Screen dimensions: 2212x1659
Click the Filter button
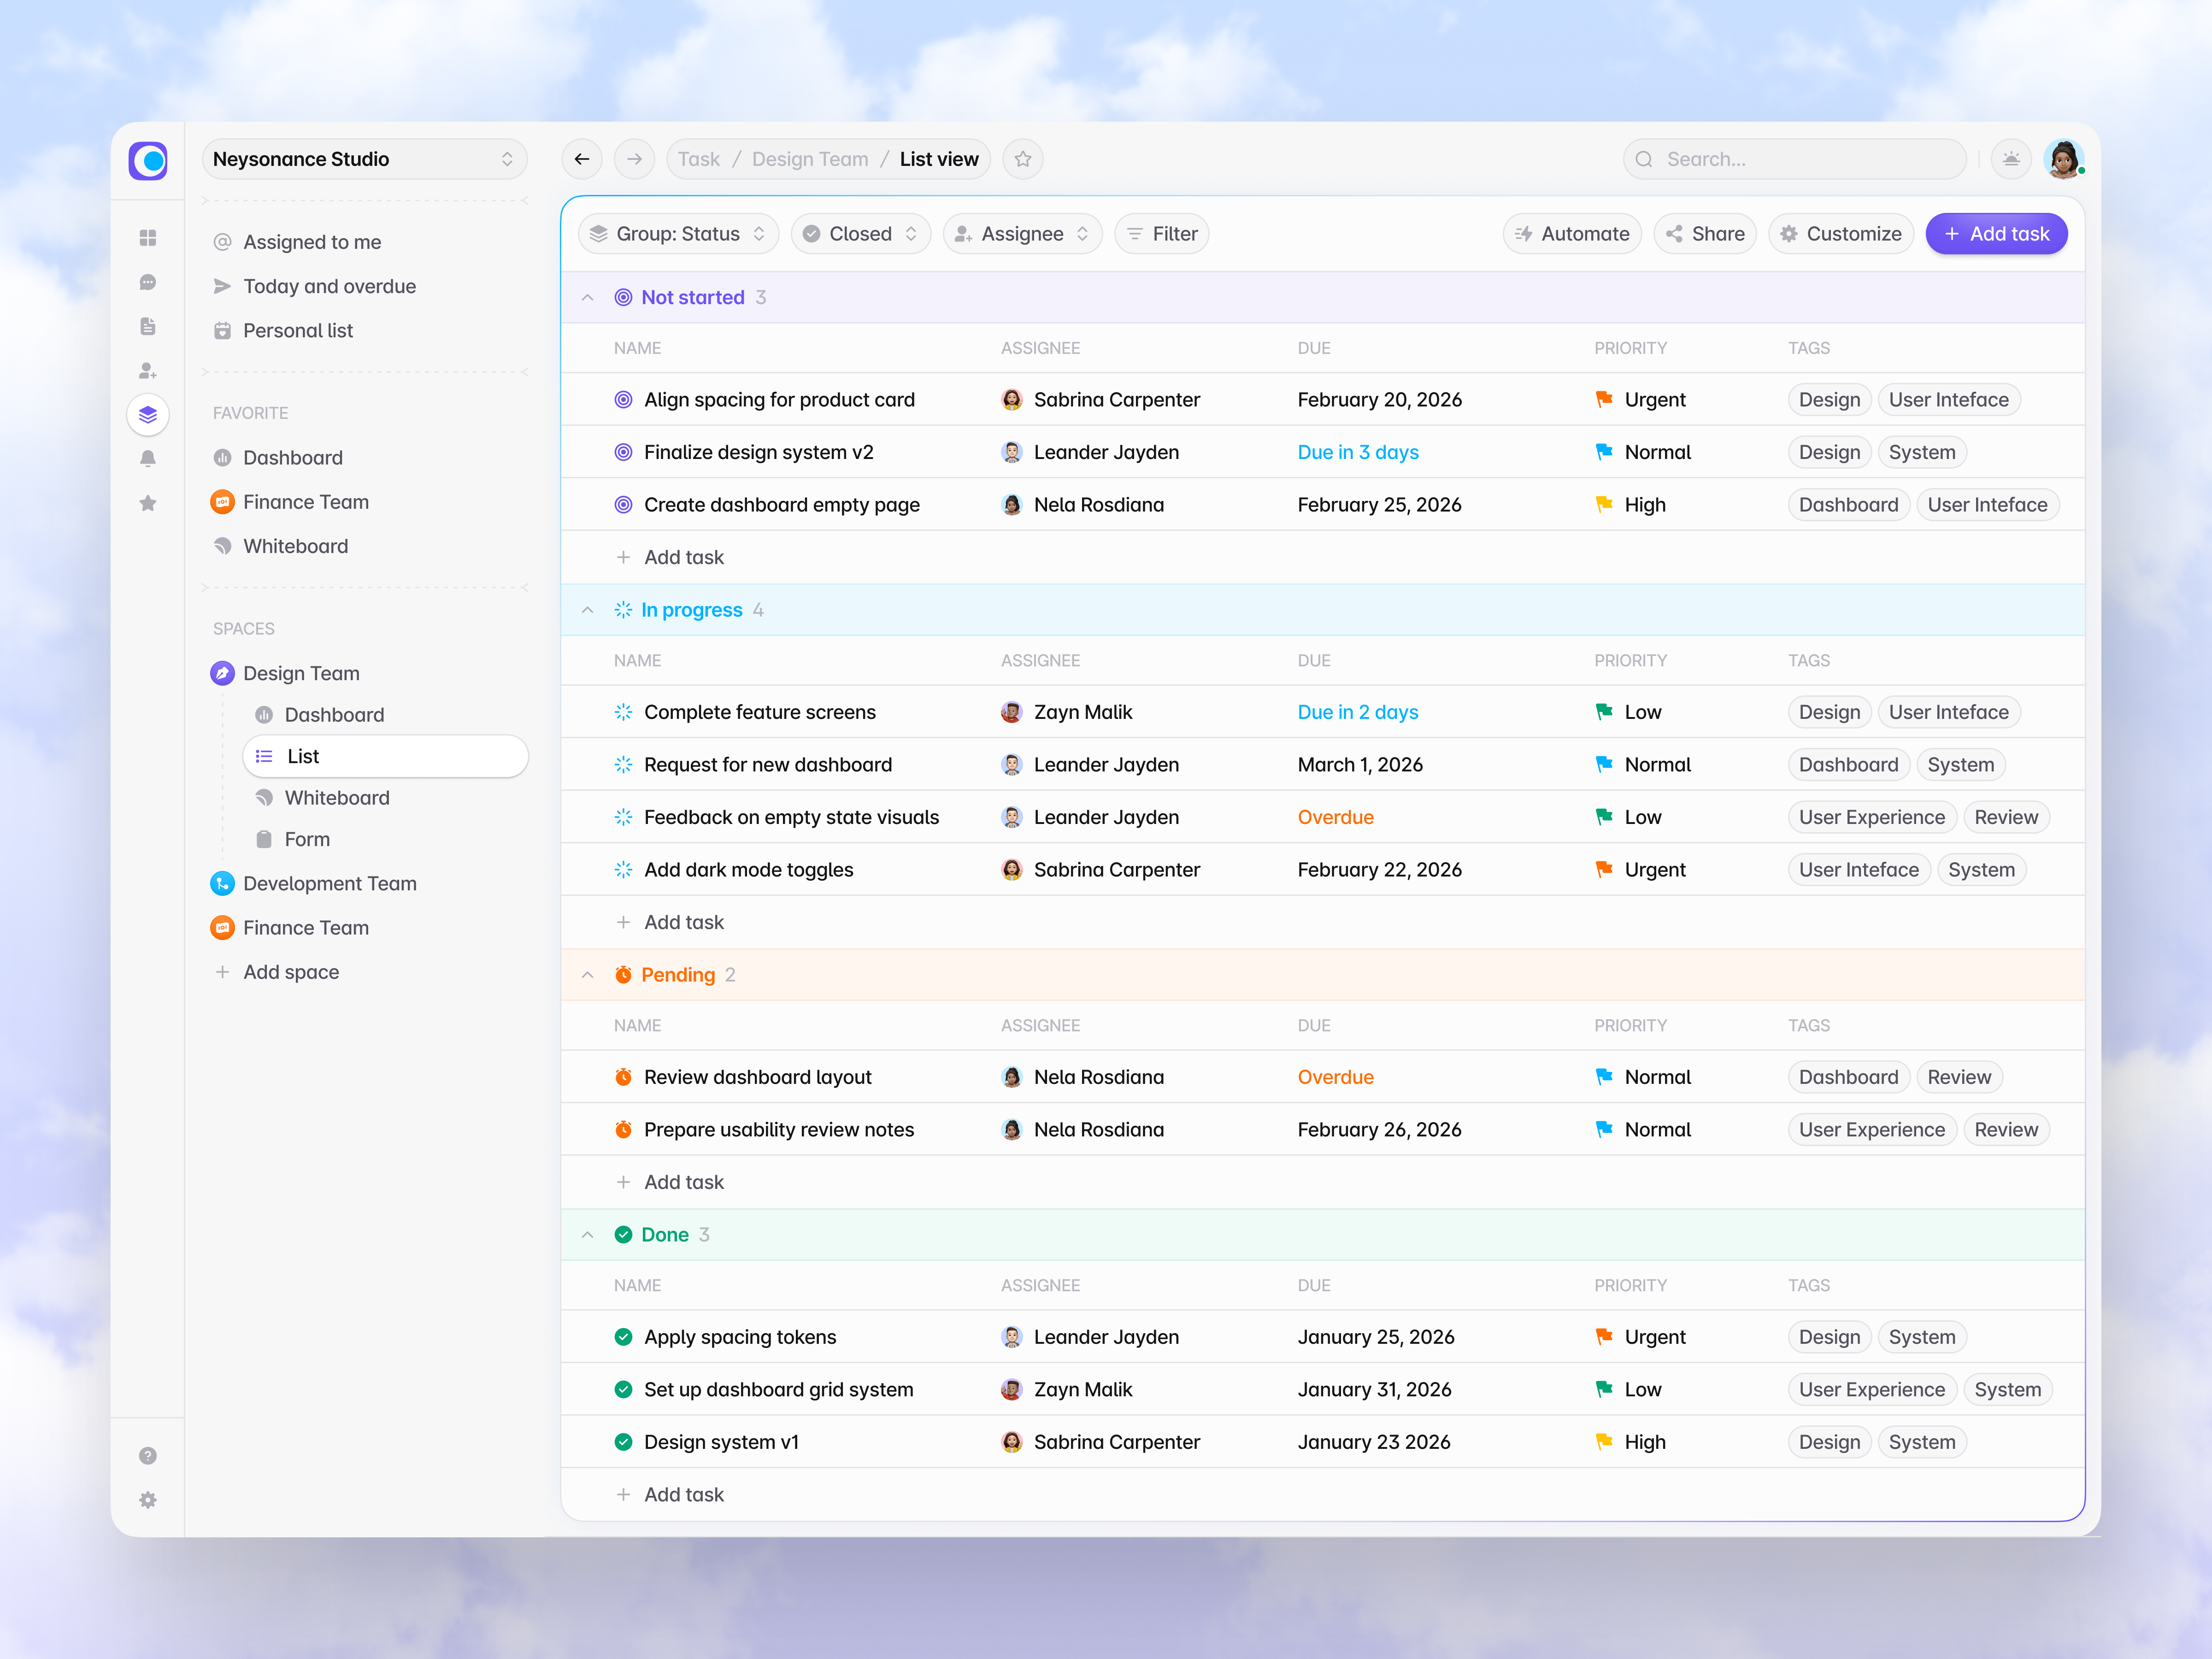pyautogui.click(x=1162, y=234)
